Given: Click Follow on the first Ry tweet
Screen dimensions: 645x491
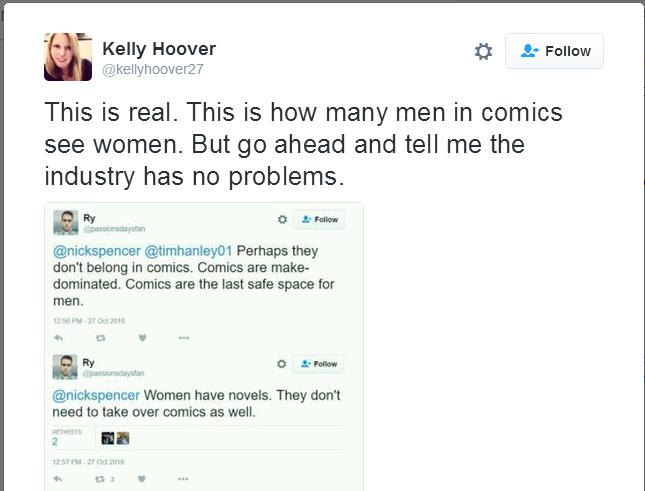Looking at the screenshot, I should (319, 220).
